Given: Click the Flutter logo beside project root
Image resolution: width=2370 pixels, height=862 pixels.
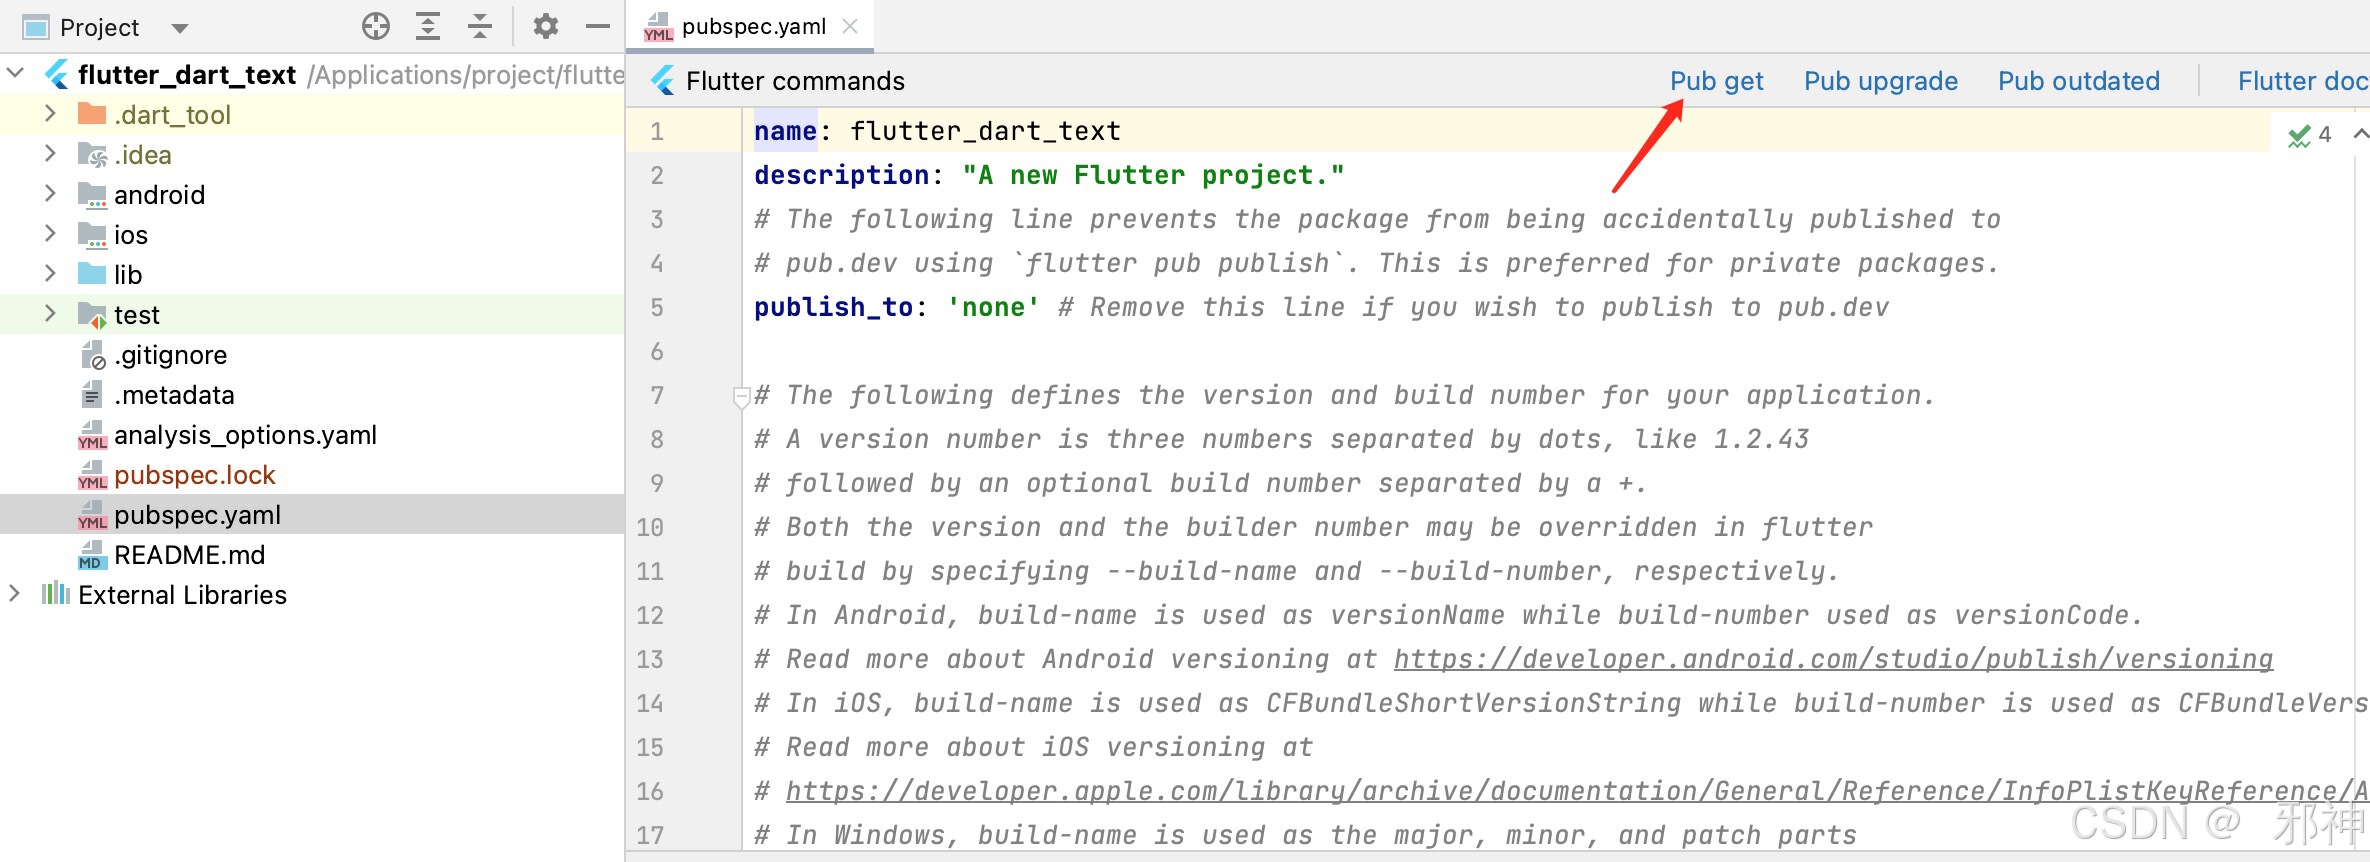Looking at the screenshot, I should point(57,74).
